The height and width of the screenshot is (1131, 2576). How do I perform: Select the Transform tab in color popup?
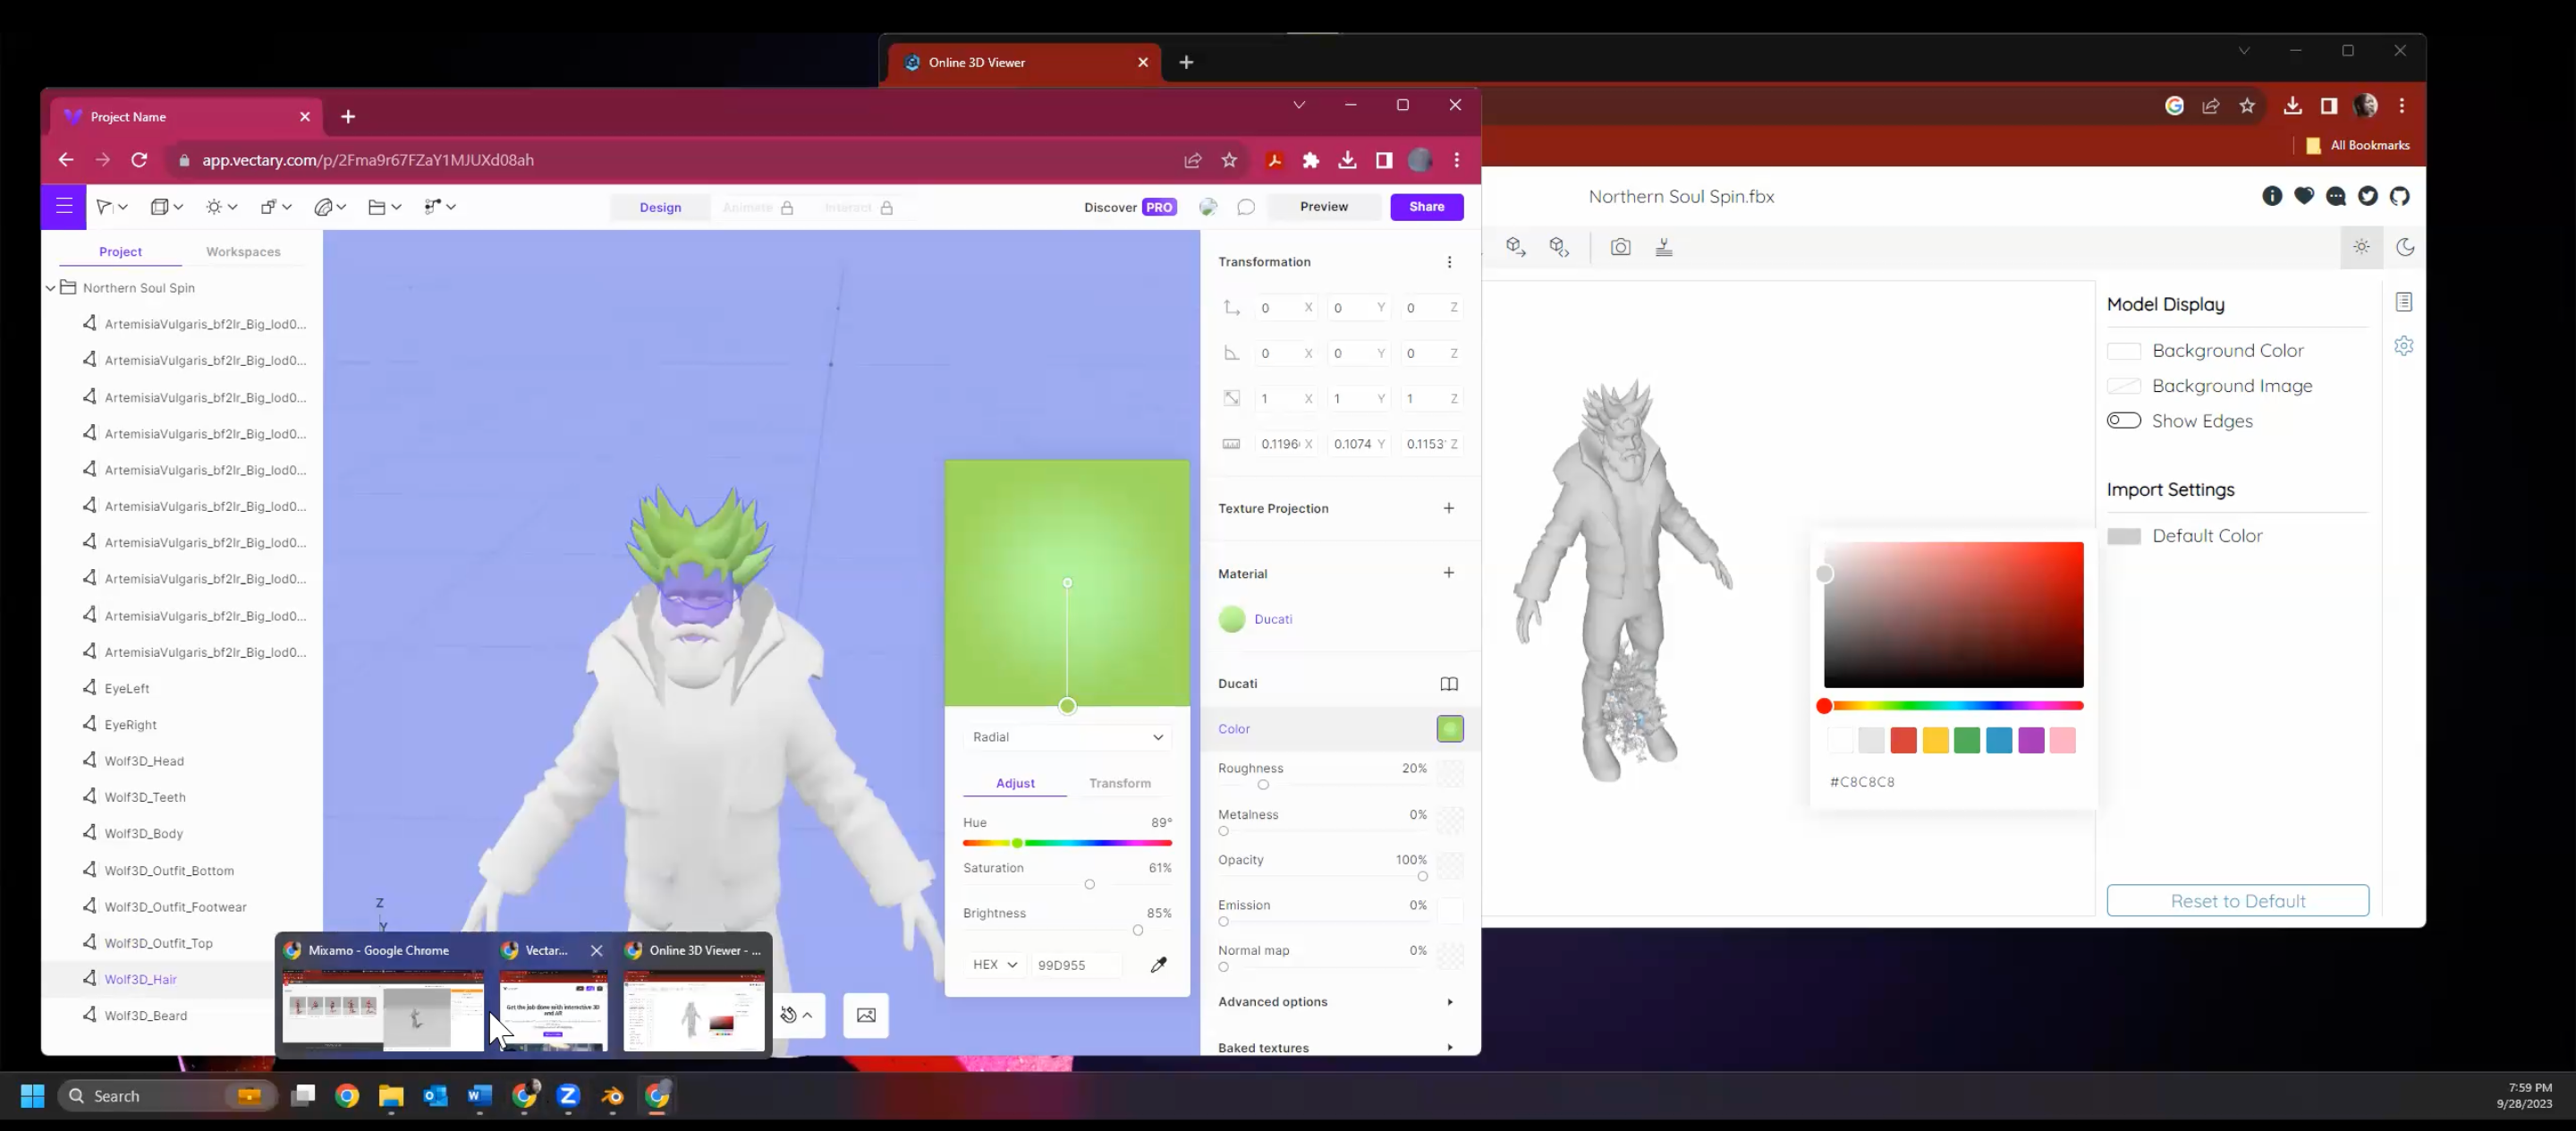(1119, 783)
